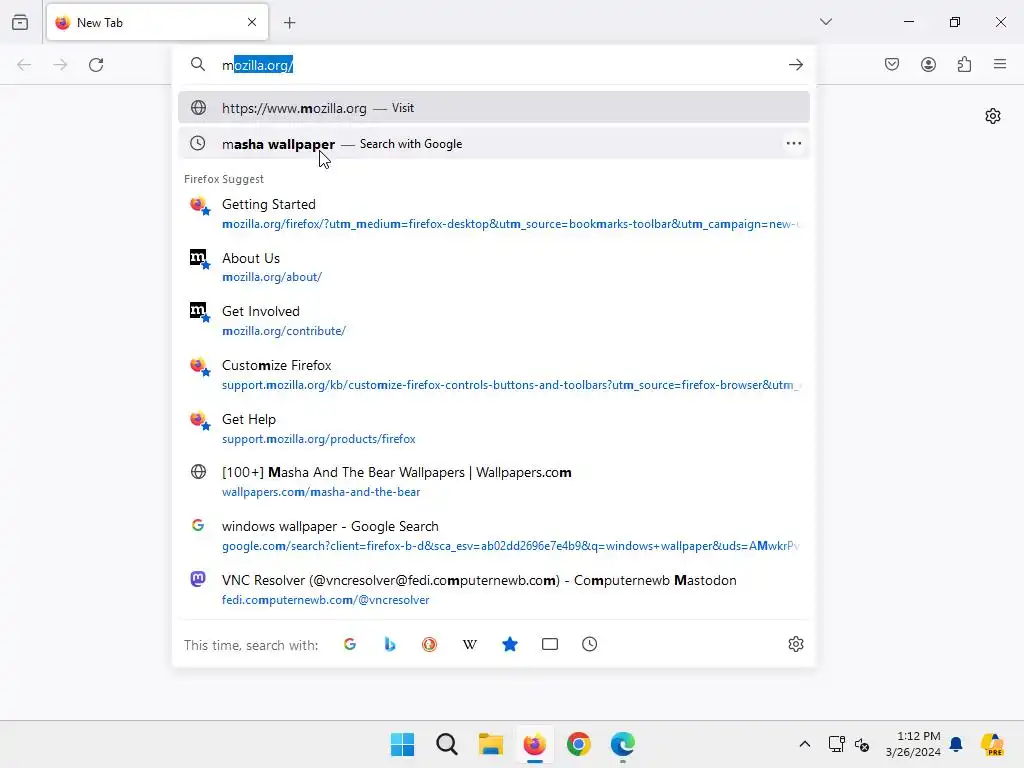Open the Get Involved bookmark suggestion
The image size is (1024, 768).
pyautogui.click(x=494, y=321)
